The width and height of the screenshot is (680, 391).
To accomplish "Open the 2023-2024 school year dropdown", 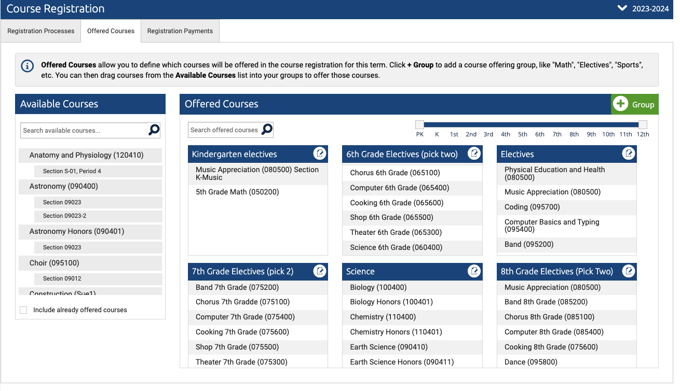I will 644,9.
